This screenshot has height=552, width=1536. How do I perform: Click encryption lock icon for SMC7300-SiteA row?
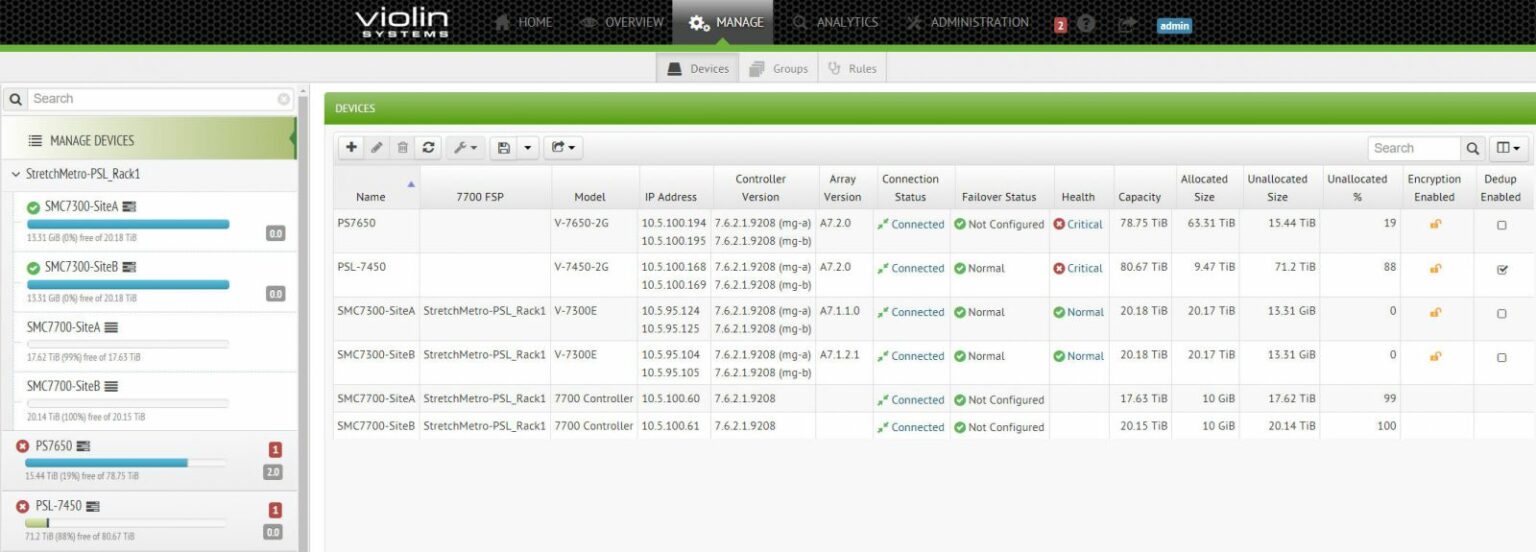[1435, 312]
